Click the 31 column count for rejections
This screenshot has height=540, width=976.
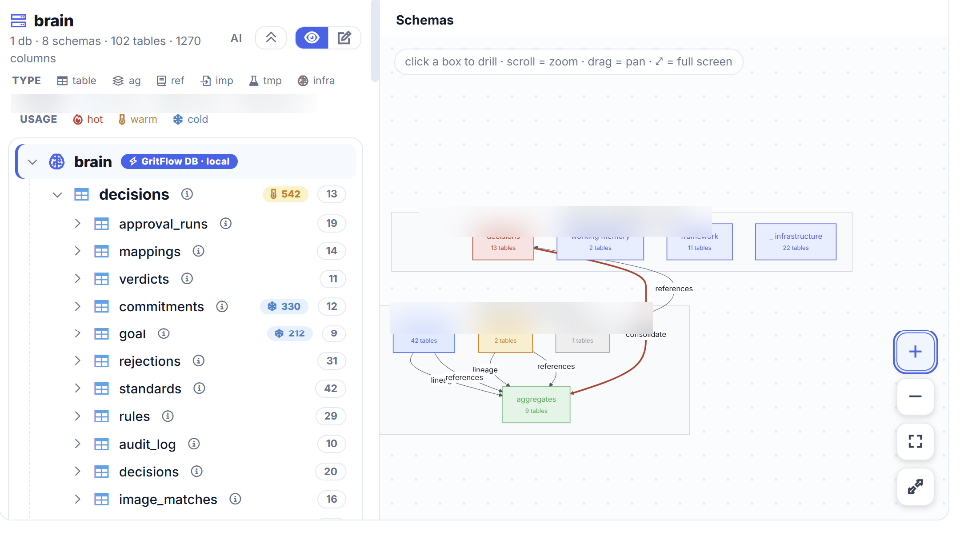coord(332,361)
